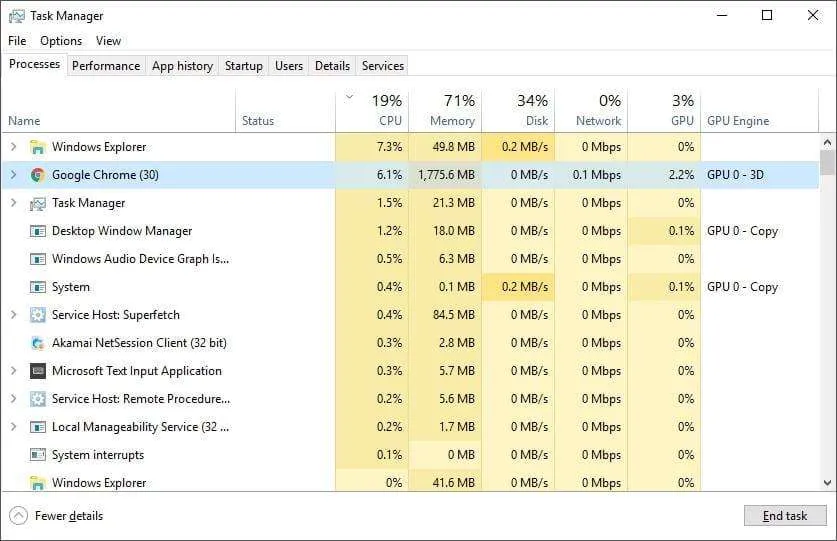This screenshot has height=541, width=837.
Task: Click the Task Manager process row icon
Action: tap(37, 203)
